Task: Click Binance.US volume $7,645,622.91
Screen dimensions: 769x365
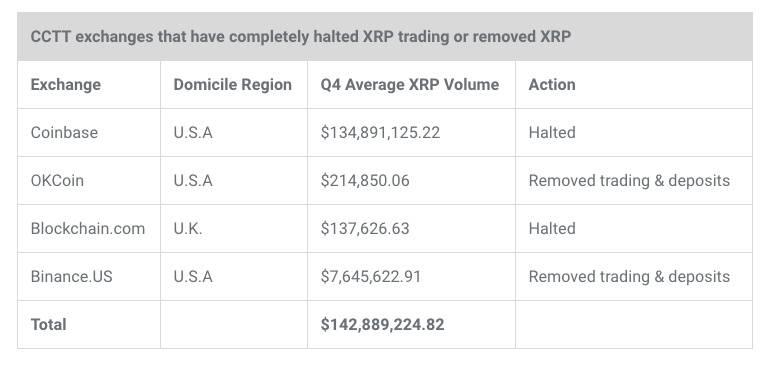Action: pos(371,277)
